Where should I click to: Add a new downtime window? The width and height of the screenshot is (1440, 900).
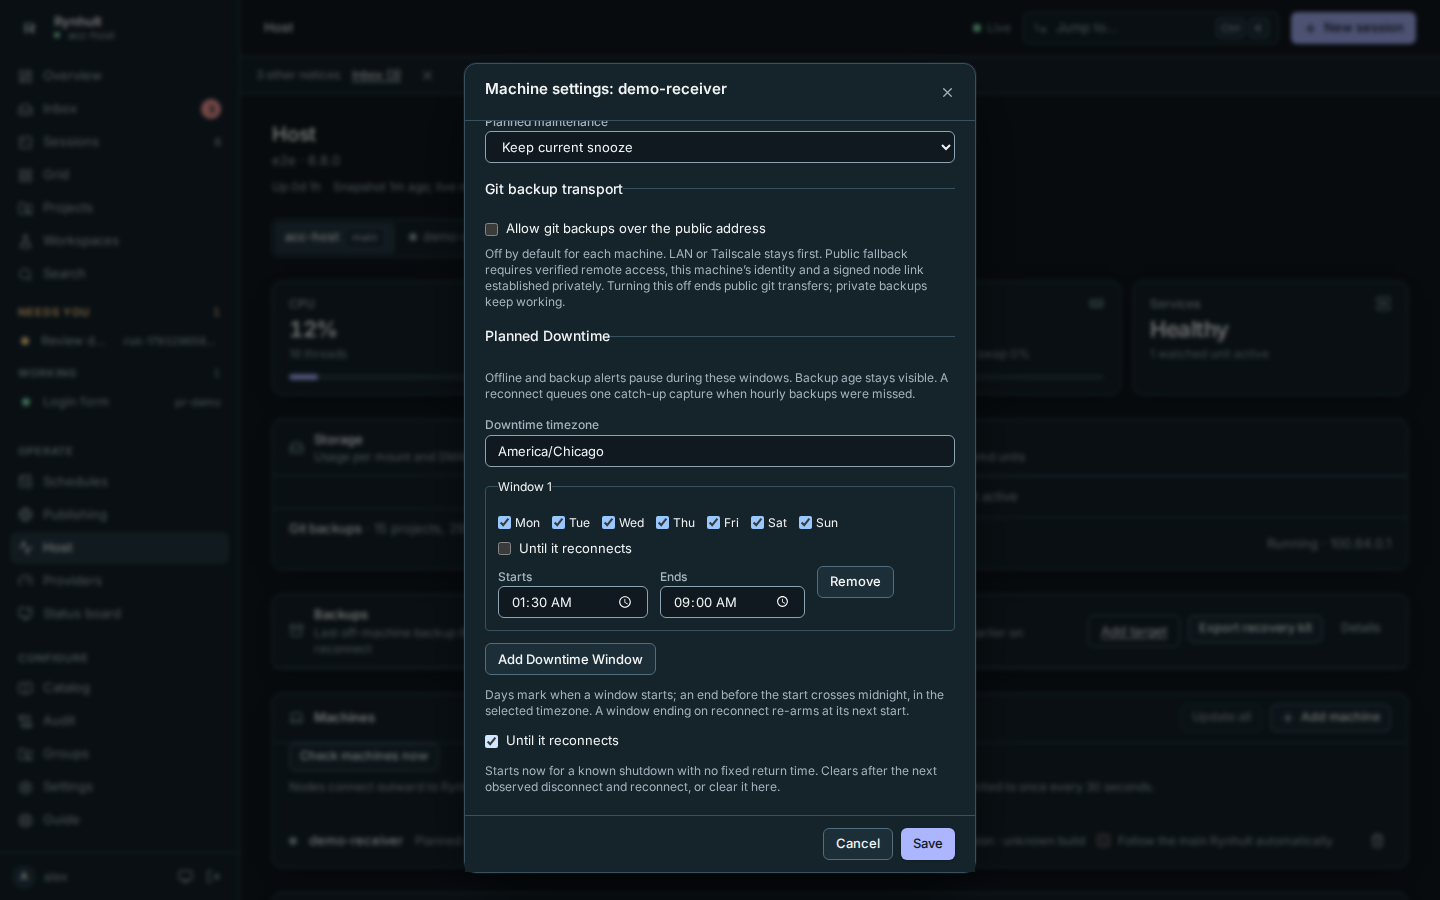pos(570,659)
